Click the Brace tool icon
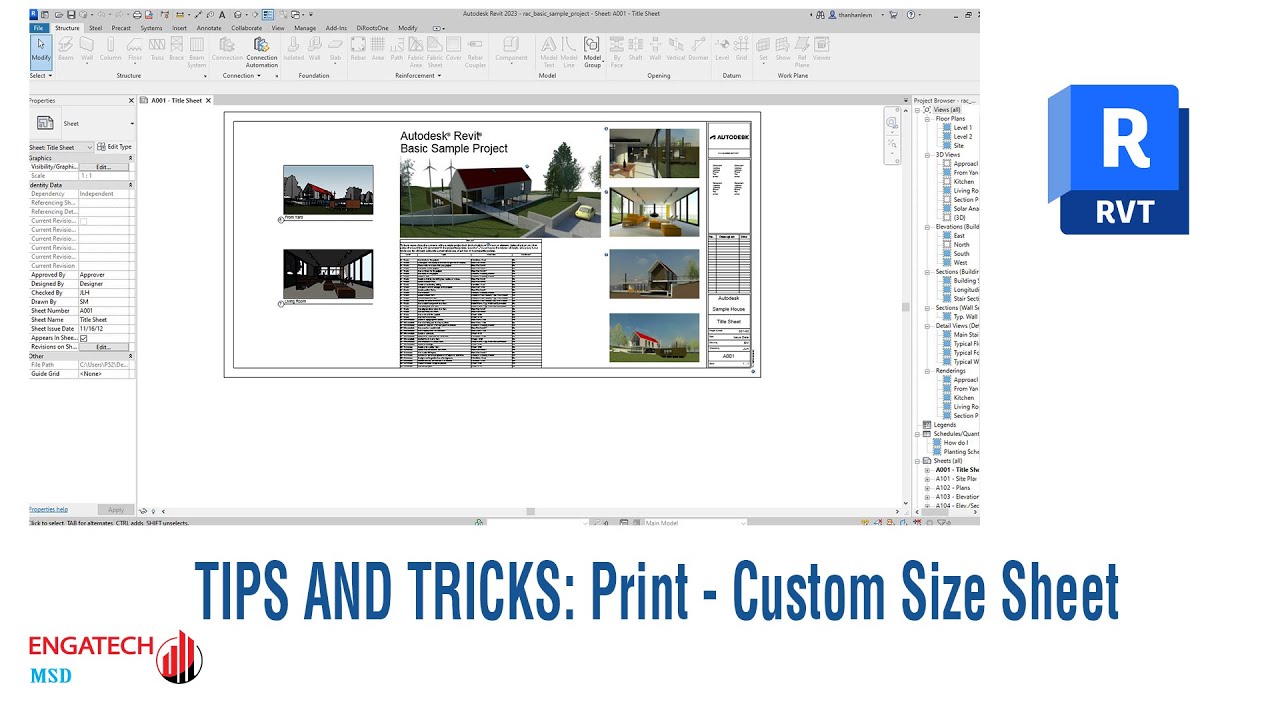This screenshot has width=1280, height=720. tap(176, 49)
